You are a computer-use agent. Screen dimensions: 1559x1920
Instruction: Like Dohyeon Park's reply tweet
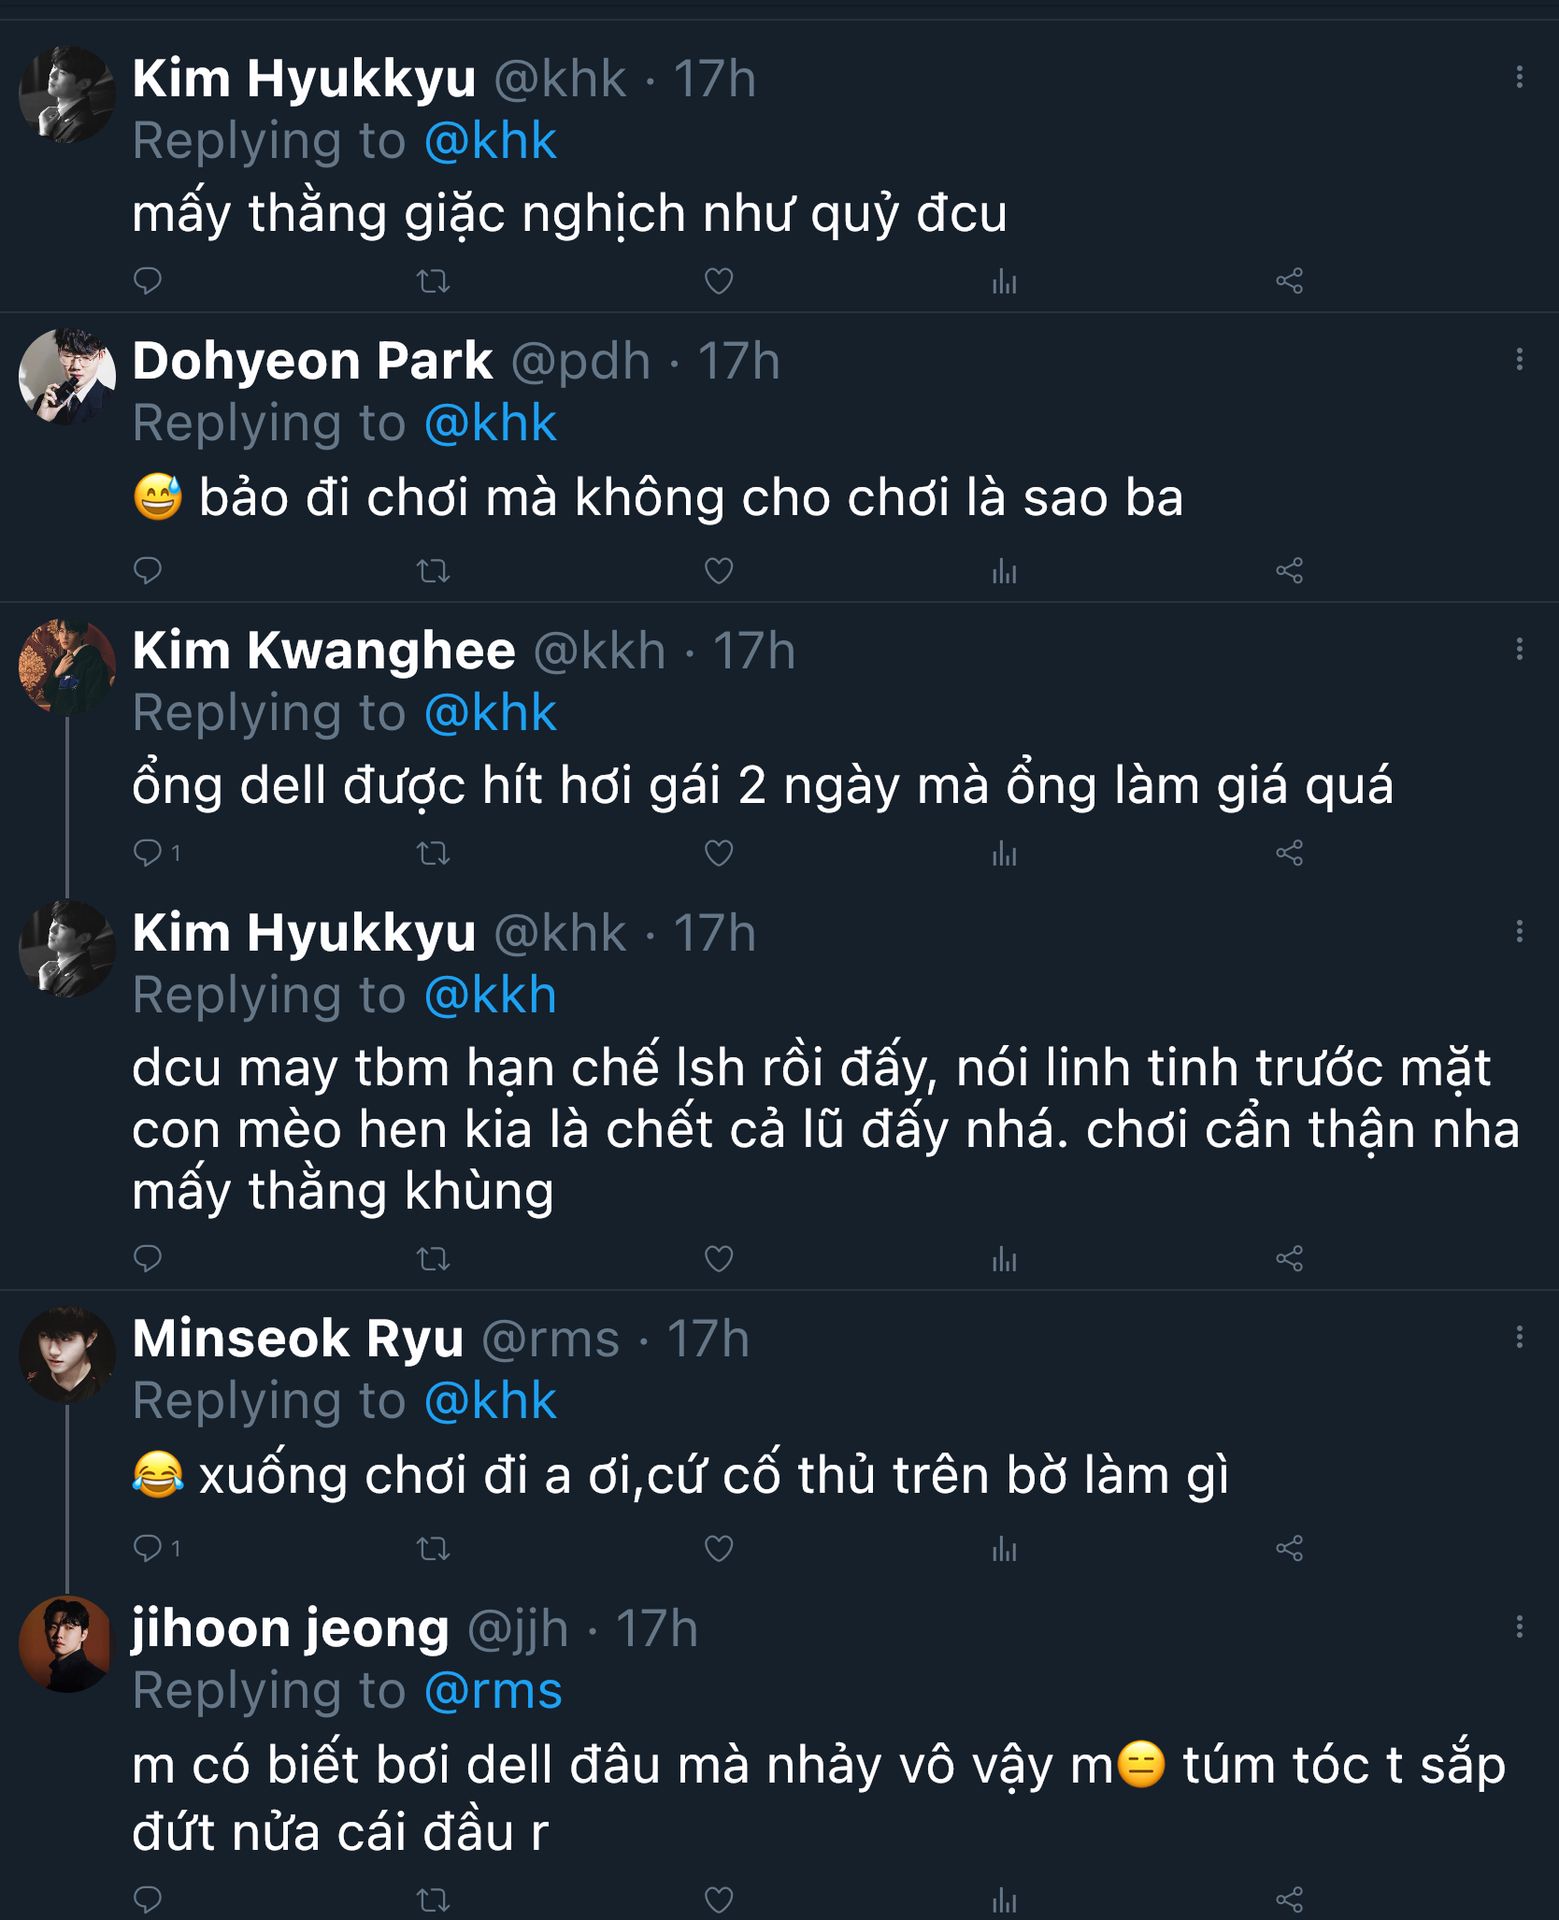pos(719,571)
